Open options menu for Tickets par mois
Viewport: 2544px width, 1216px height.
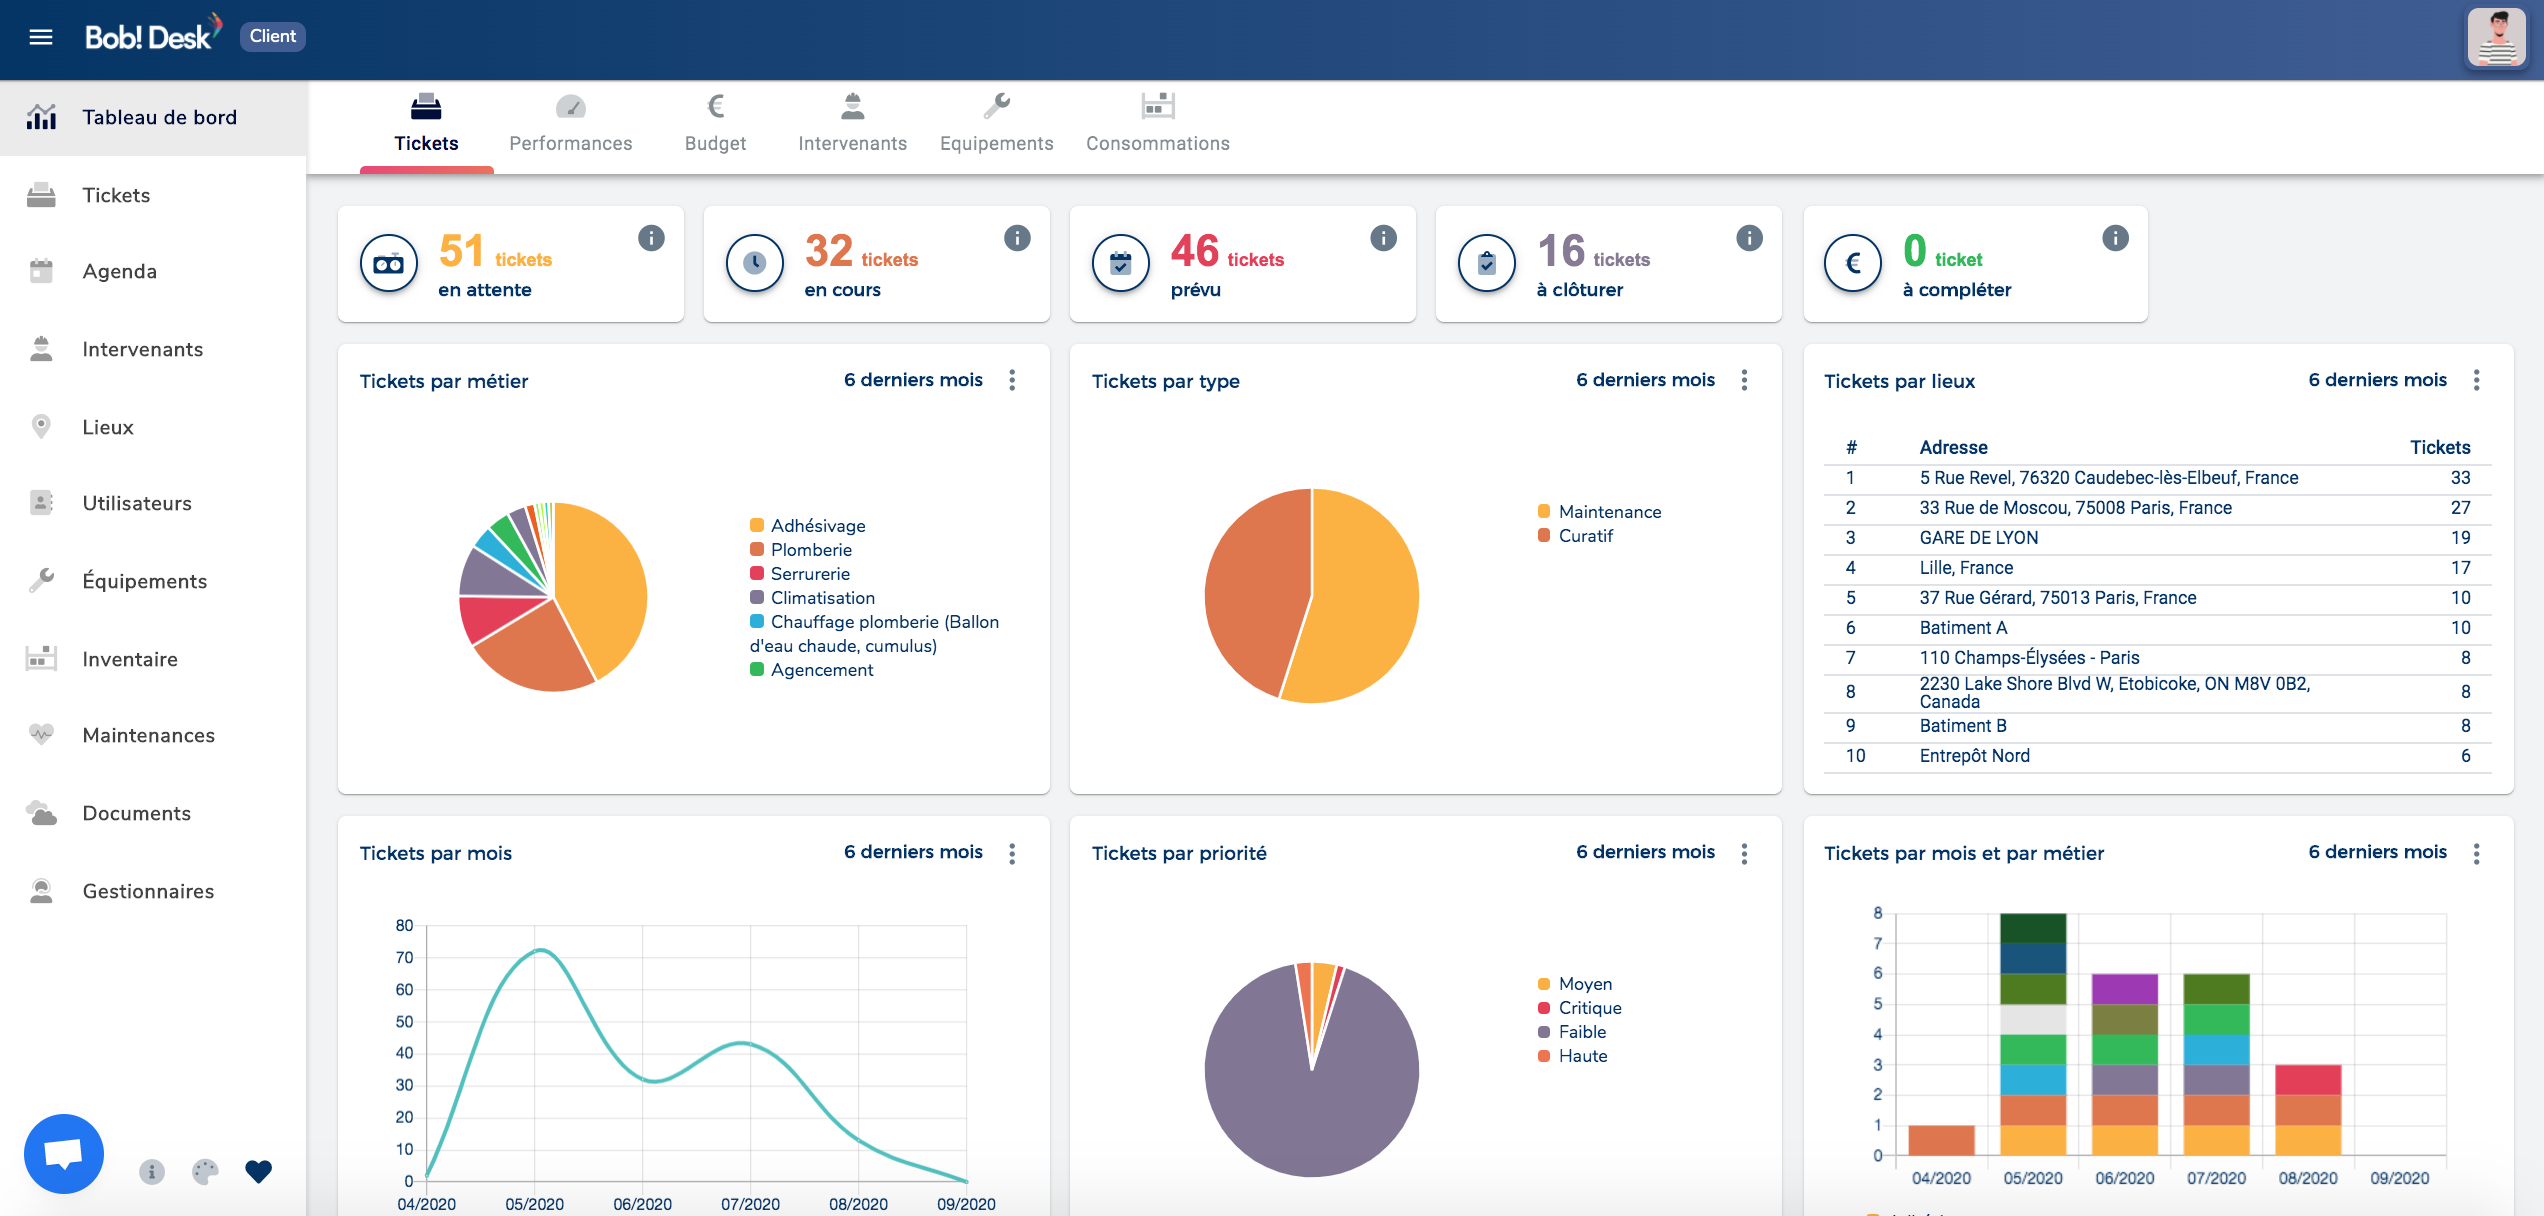coord(1013,853)
